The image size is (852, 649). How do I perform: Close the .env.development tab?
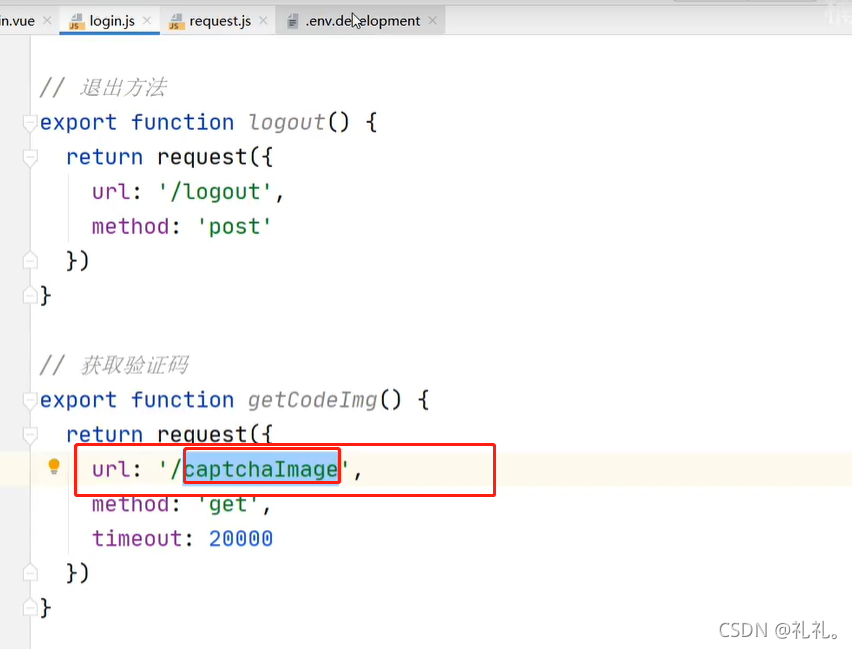tap(433, 21)
